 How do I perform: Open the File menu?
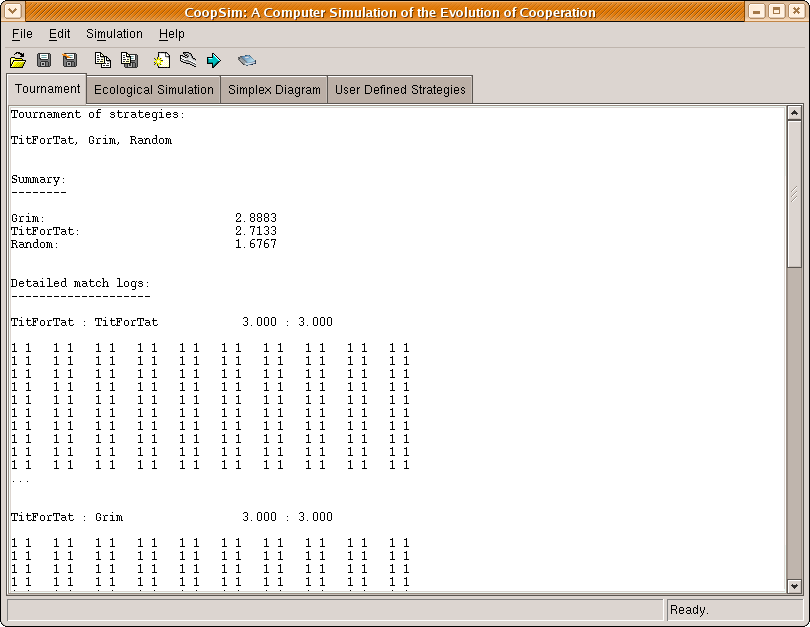[x=22, y=34]
